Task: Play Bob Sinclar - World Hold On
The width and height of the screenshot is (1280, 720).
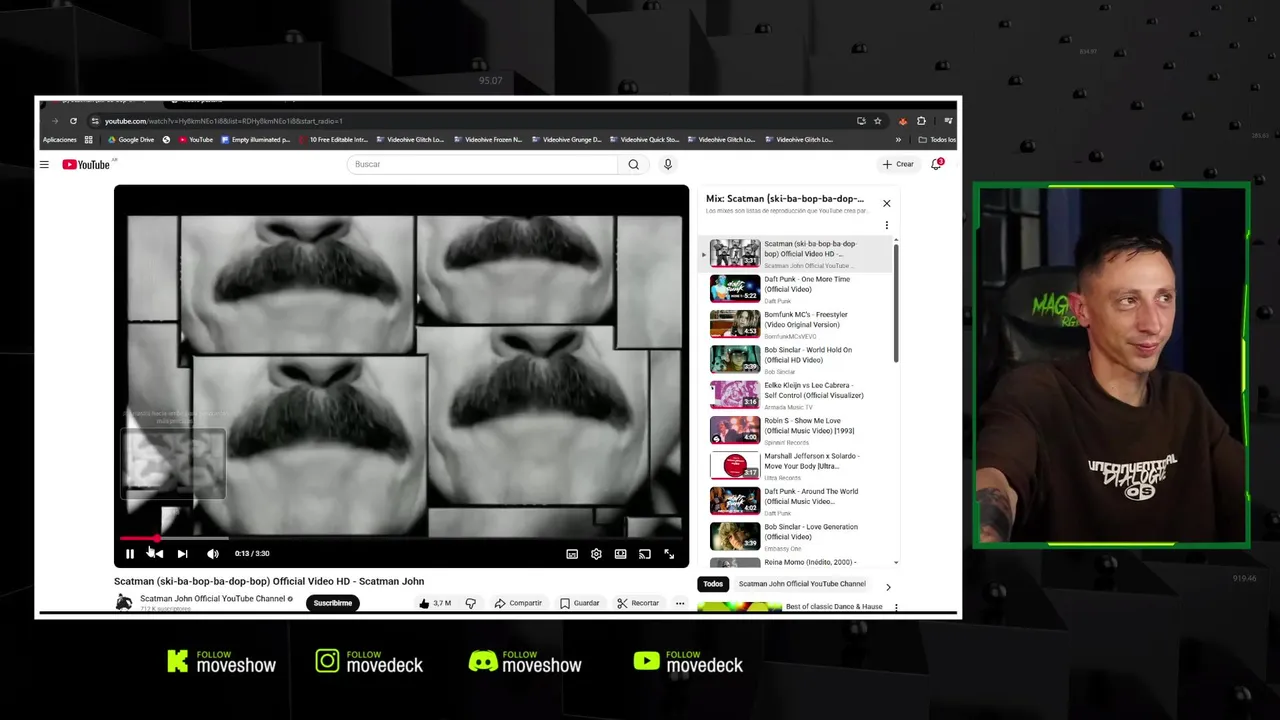Action: tap(796, 360)
